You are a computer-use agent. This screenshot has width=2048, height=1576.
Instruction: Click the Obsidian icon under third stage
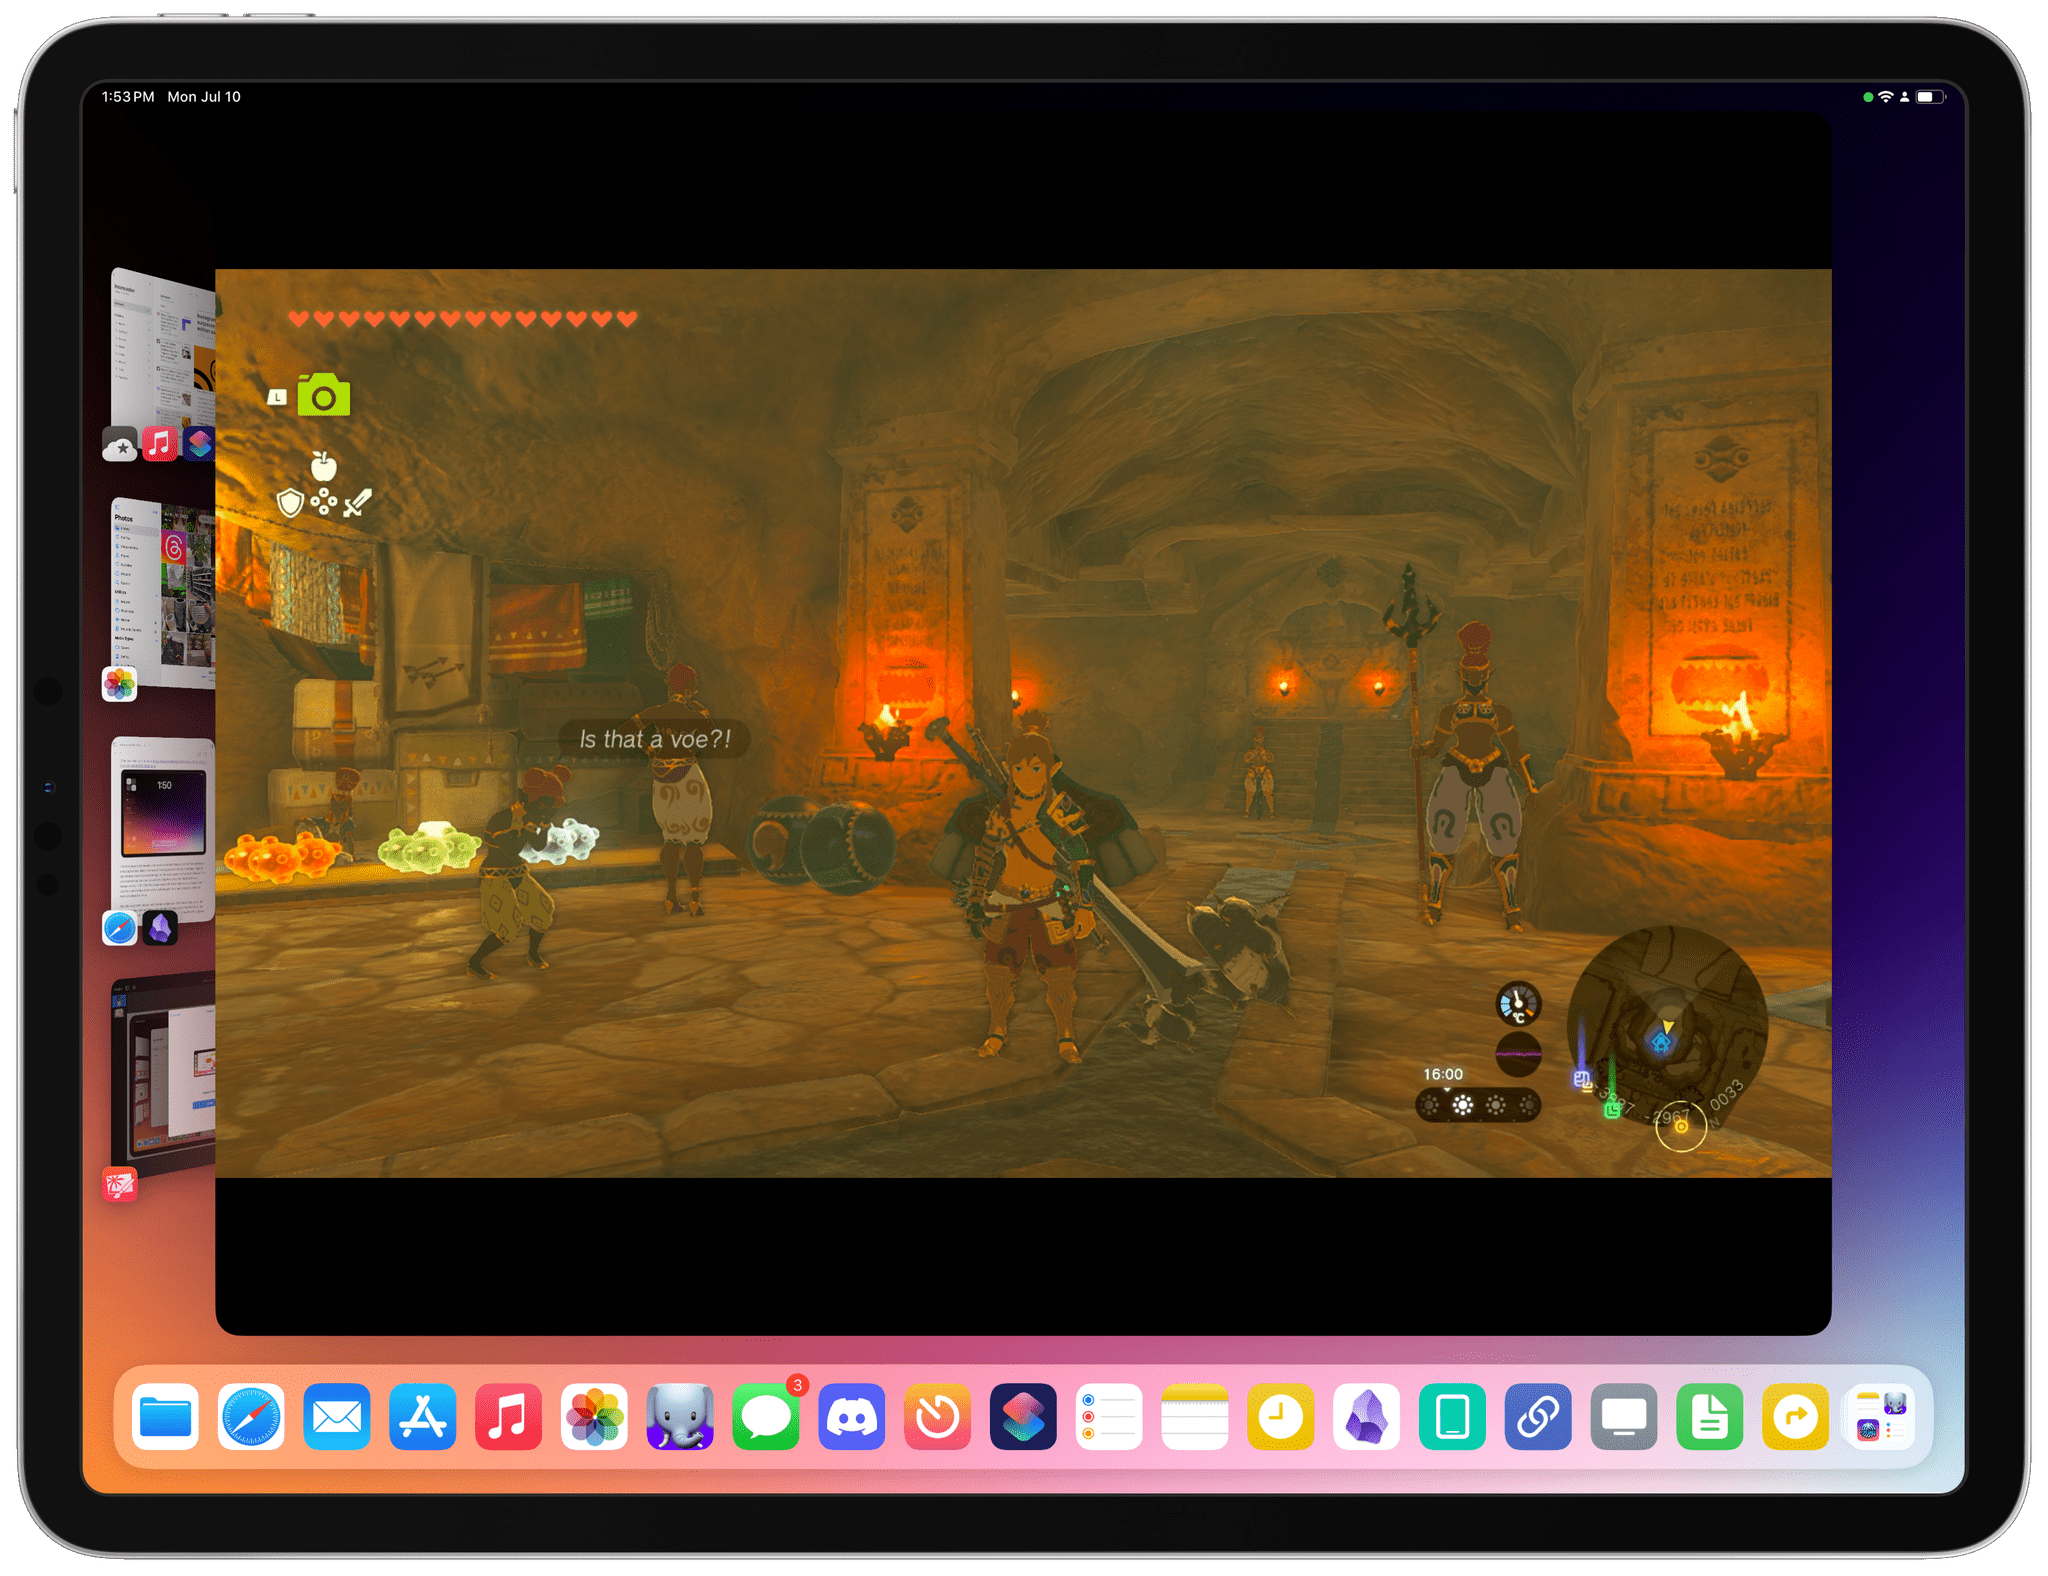click(160, 929)
